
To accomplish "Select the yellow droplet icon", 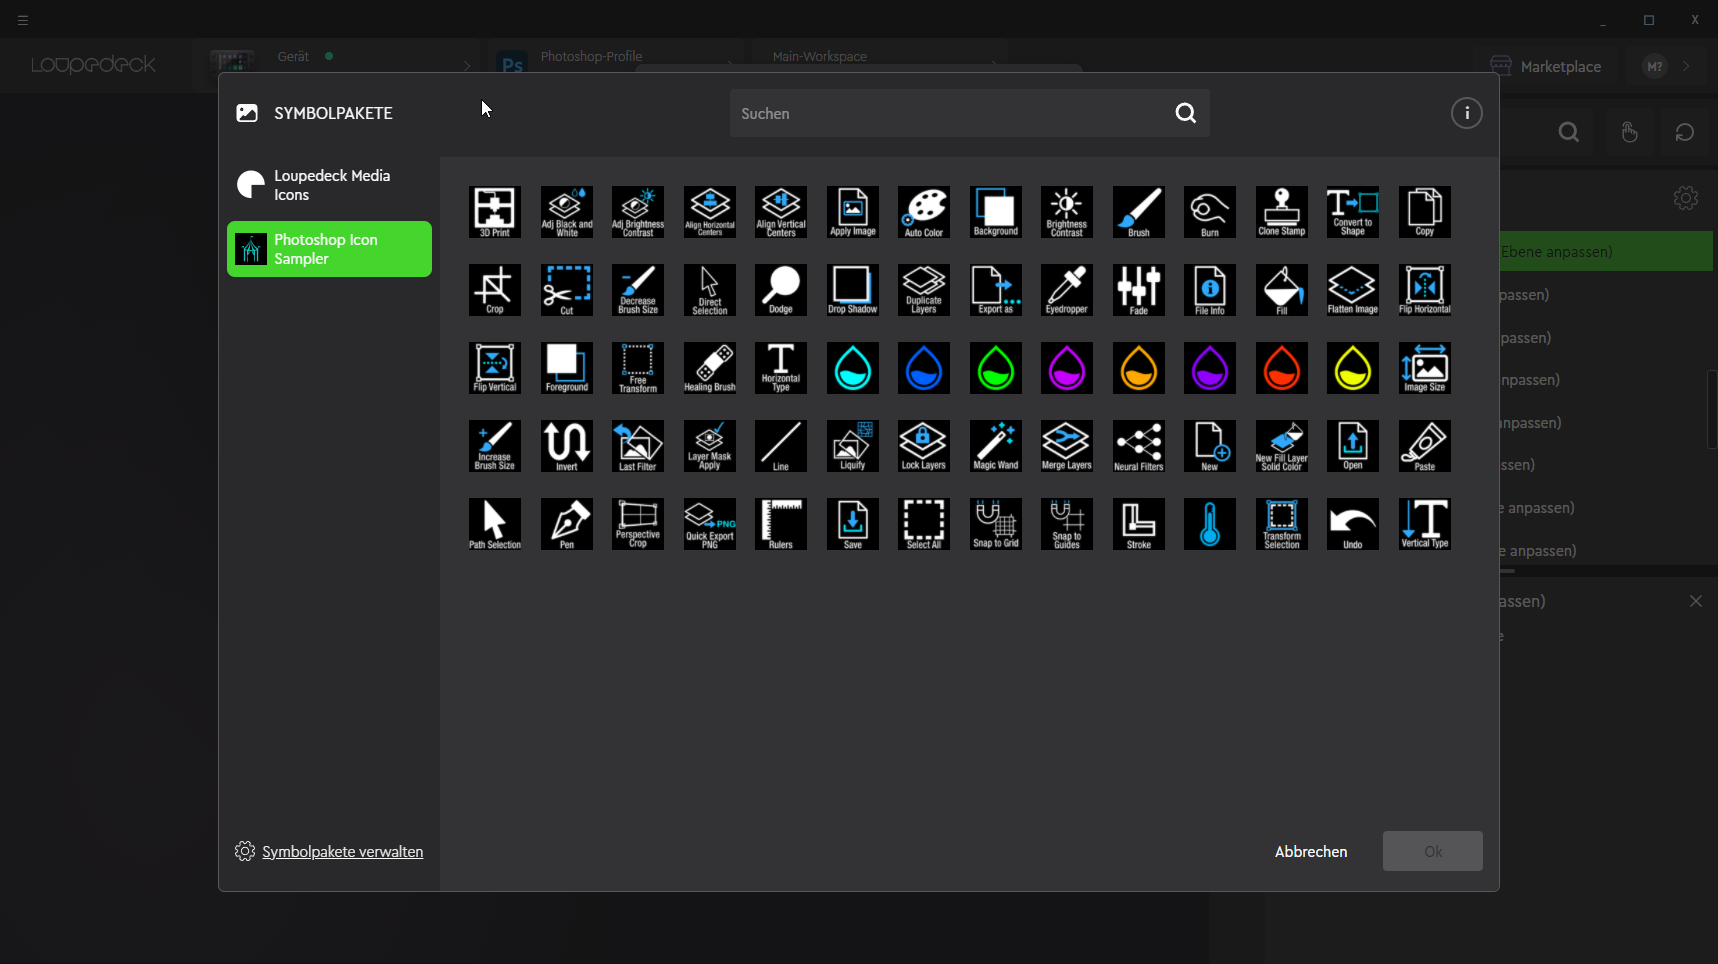I will point(1353,368).
